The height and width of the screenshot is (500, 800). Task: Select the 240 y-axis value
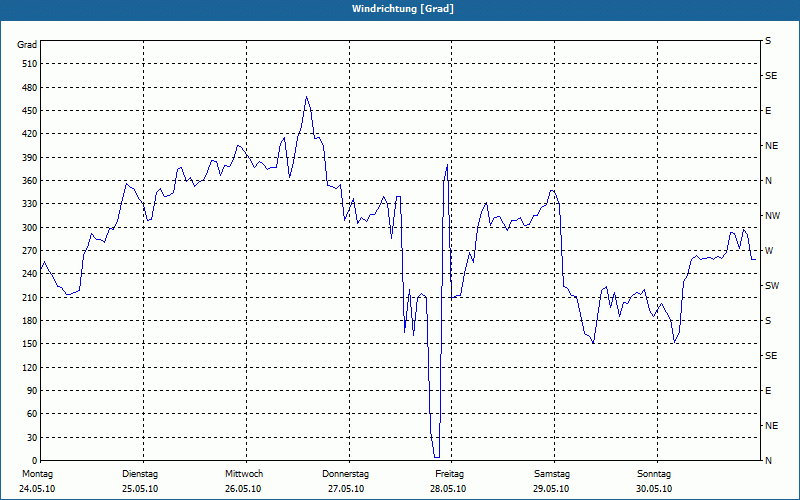pyautogui.click(x=30, y=274)
